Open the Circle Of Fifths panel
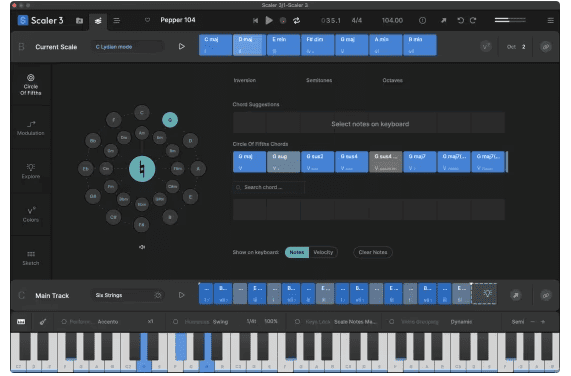The height and width of the screenshot is (376, 571). click(31, 84)
